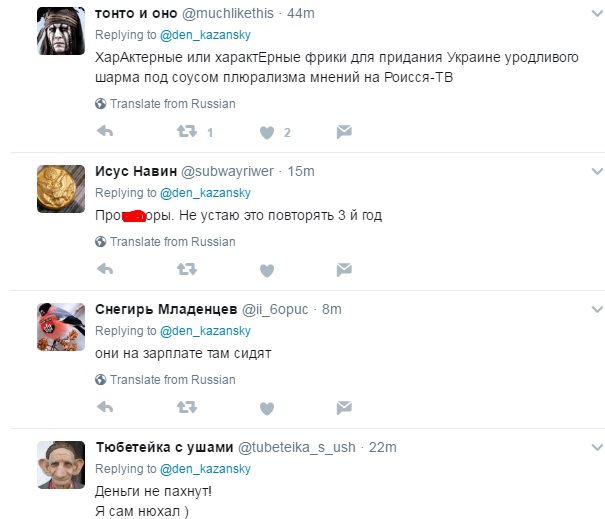This screenshot has height=519, width=605.
Task: Retweet the Снегирь Младенцев tweet
Action: [187, 407]
